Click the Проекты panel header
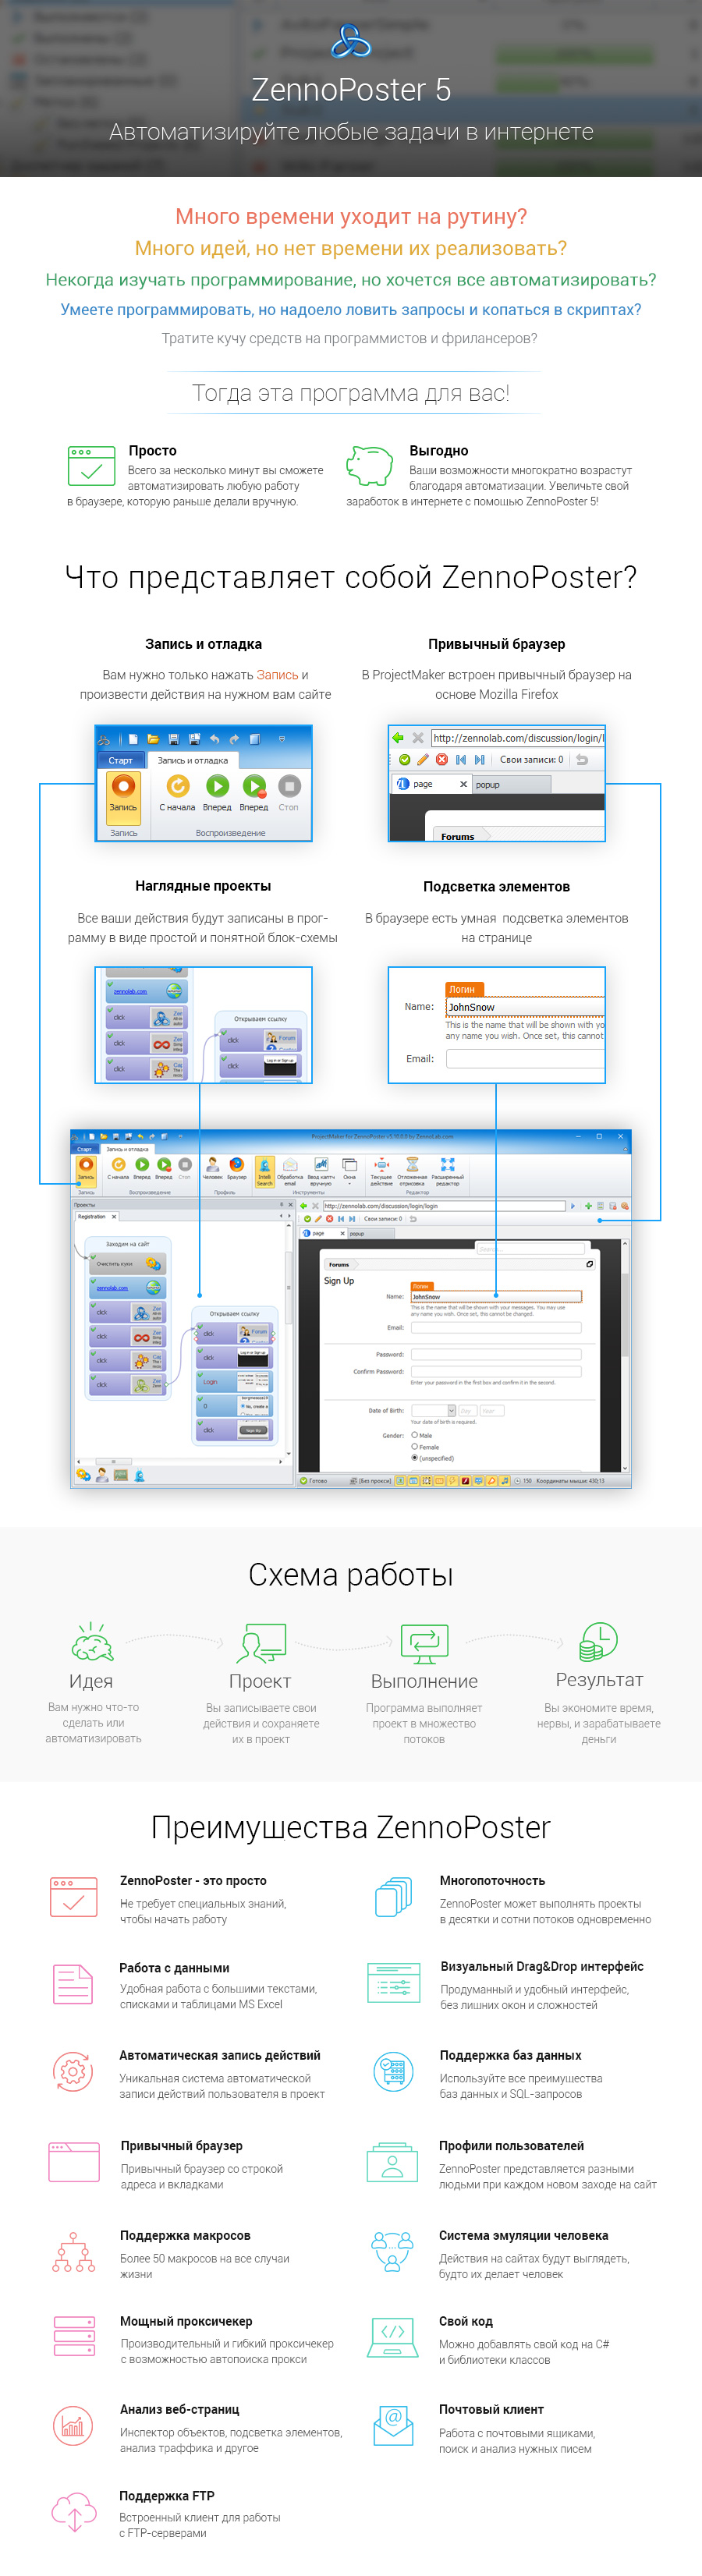702x2576 pixels. coord(86,1205)
